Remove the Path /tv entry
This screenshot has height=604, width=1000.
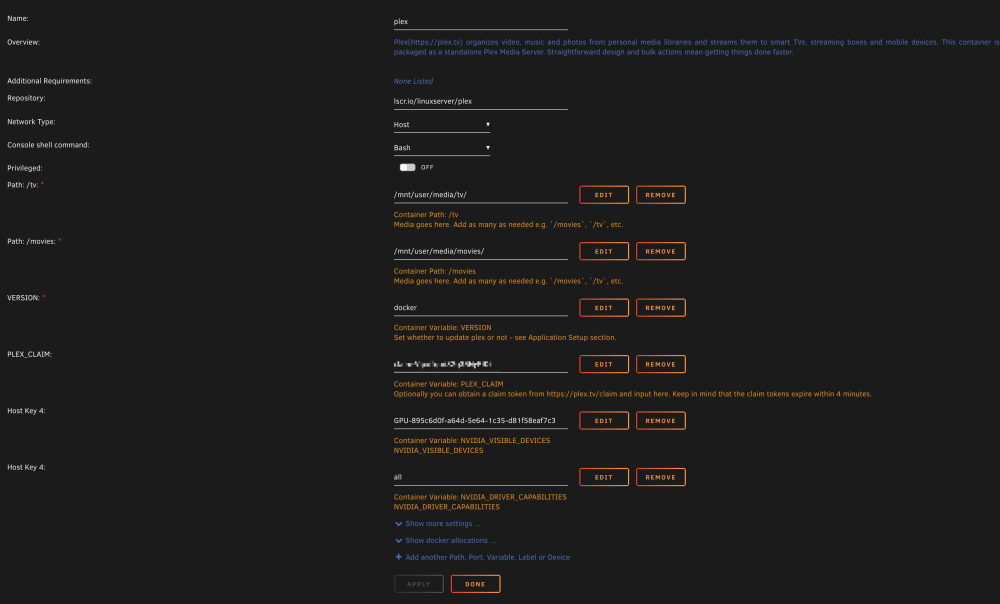[x=660, y=195]
